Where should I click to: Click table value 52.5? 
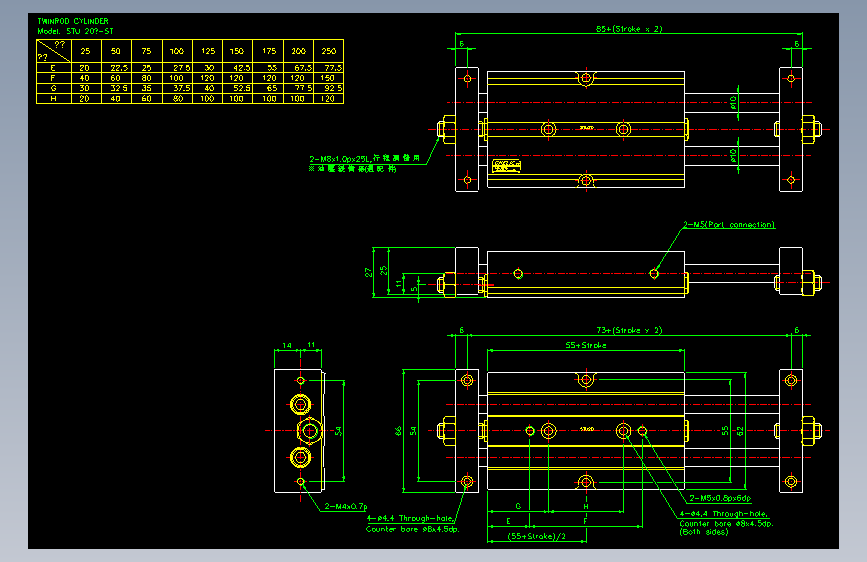point(242,89)
